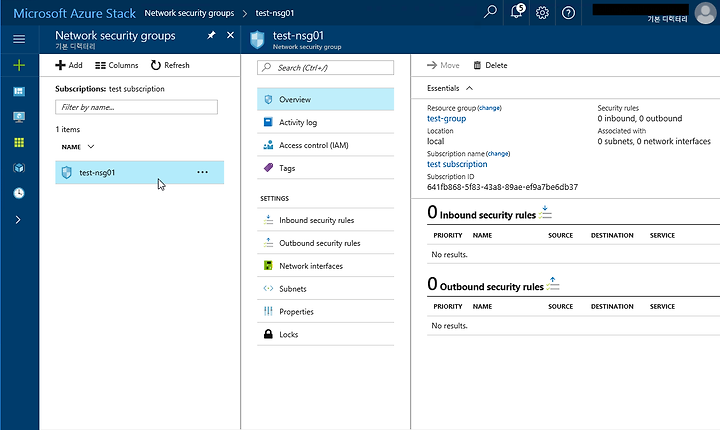Open the help question mark icon
The height and width of the screenshot is (430, 720).
tap(568, 12)
